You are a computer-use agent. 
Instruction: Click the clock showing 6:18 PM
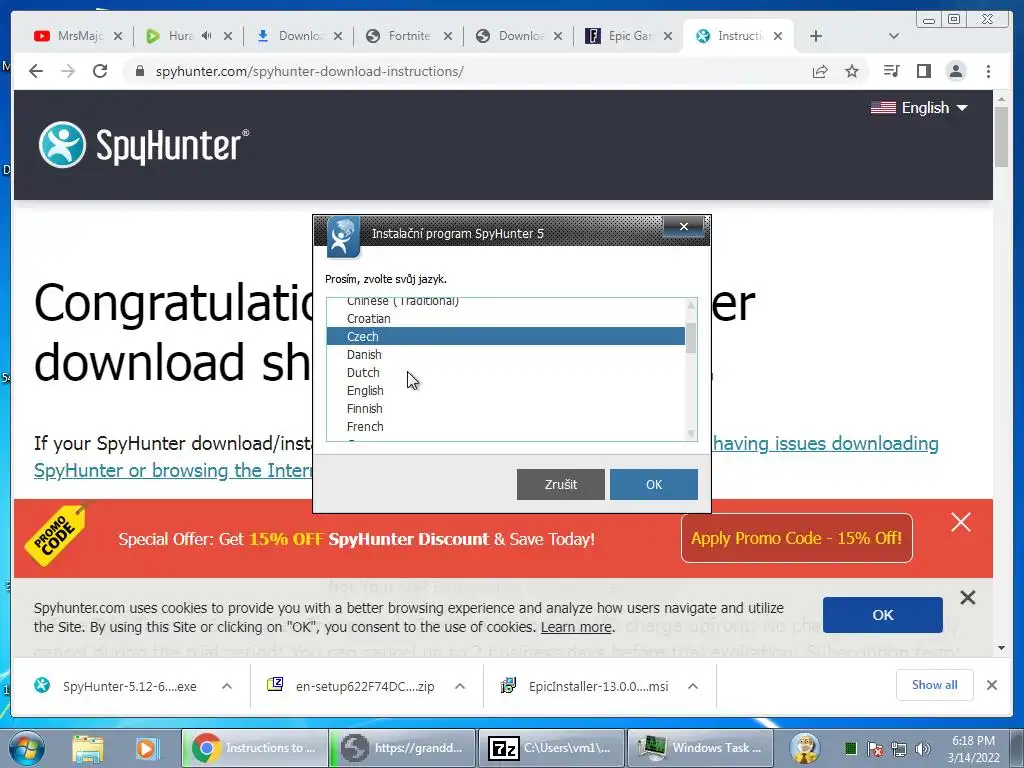tap(973, 741)
